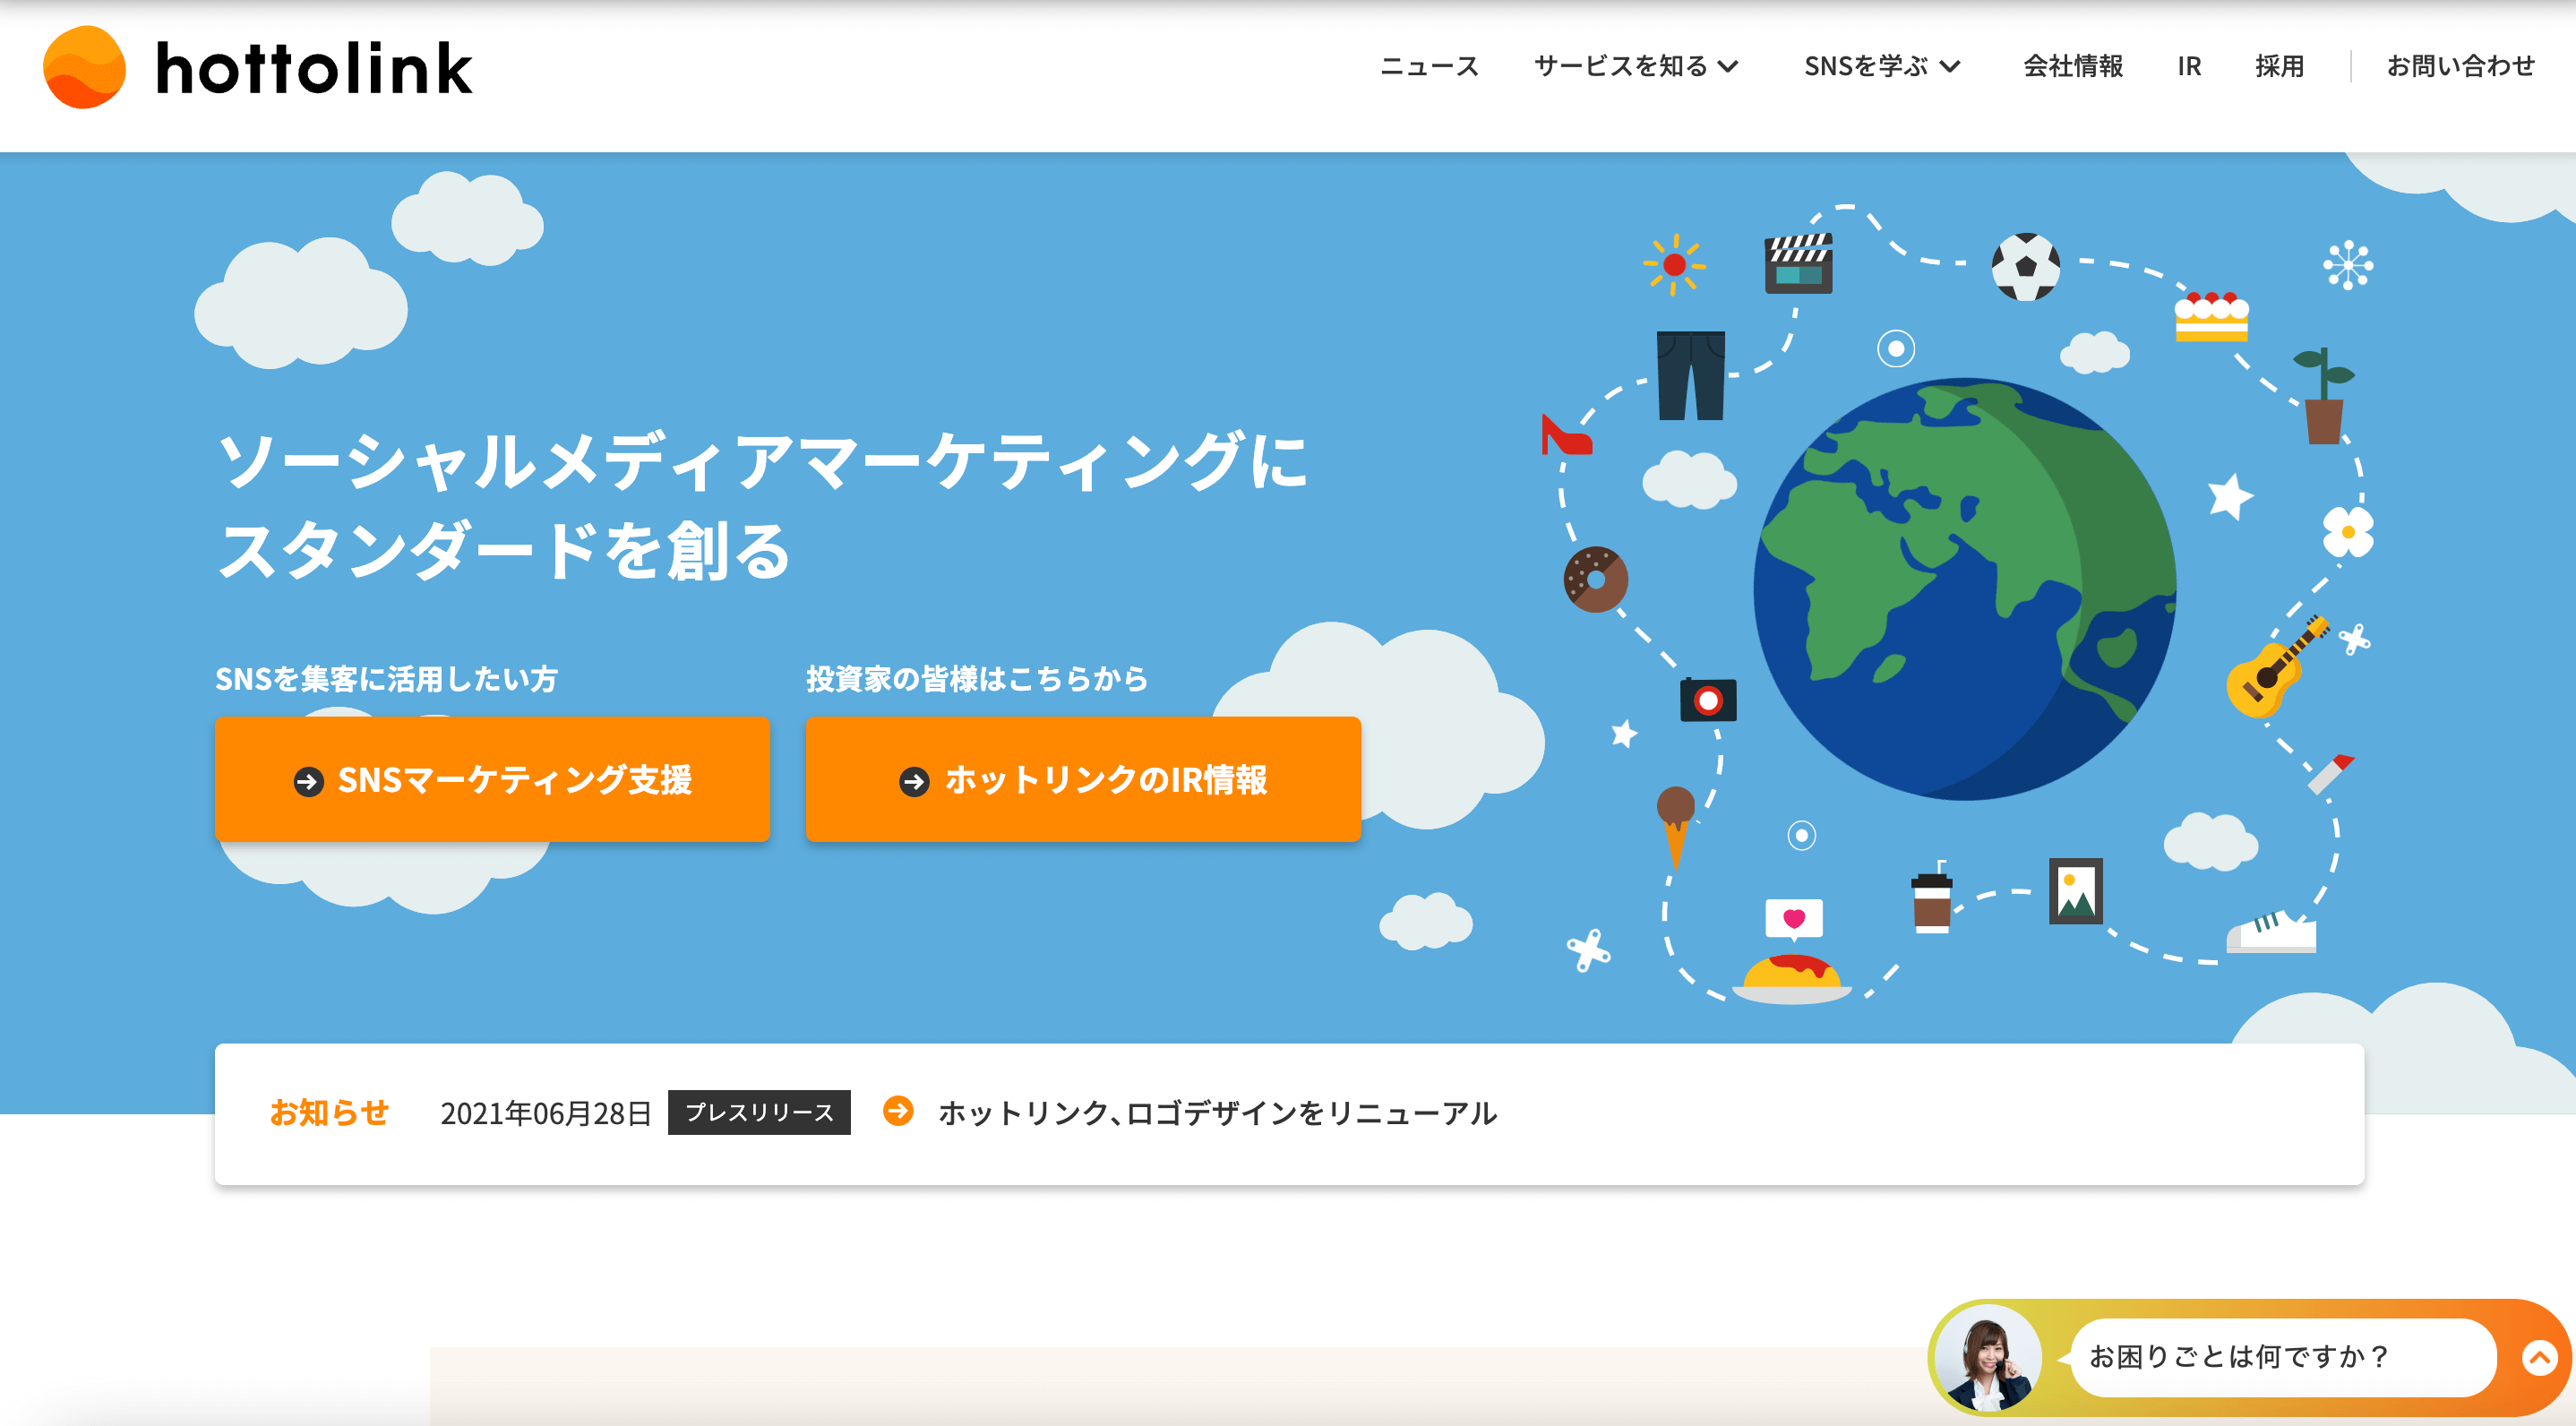Click the arrow icon in ホットリンクのIR情報 button
The width and height of the screenshot is (2576, 1426).
click(914, 781)
